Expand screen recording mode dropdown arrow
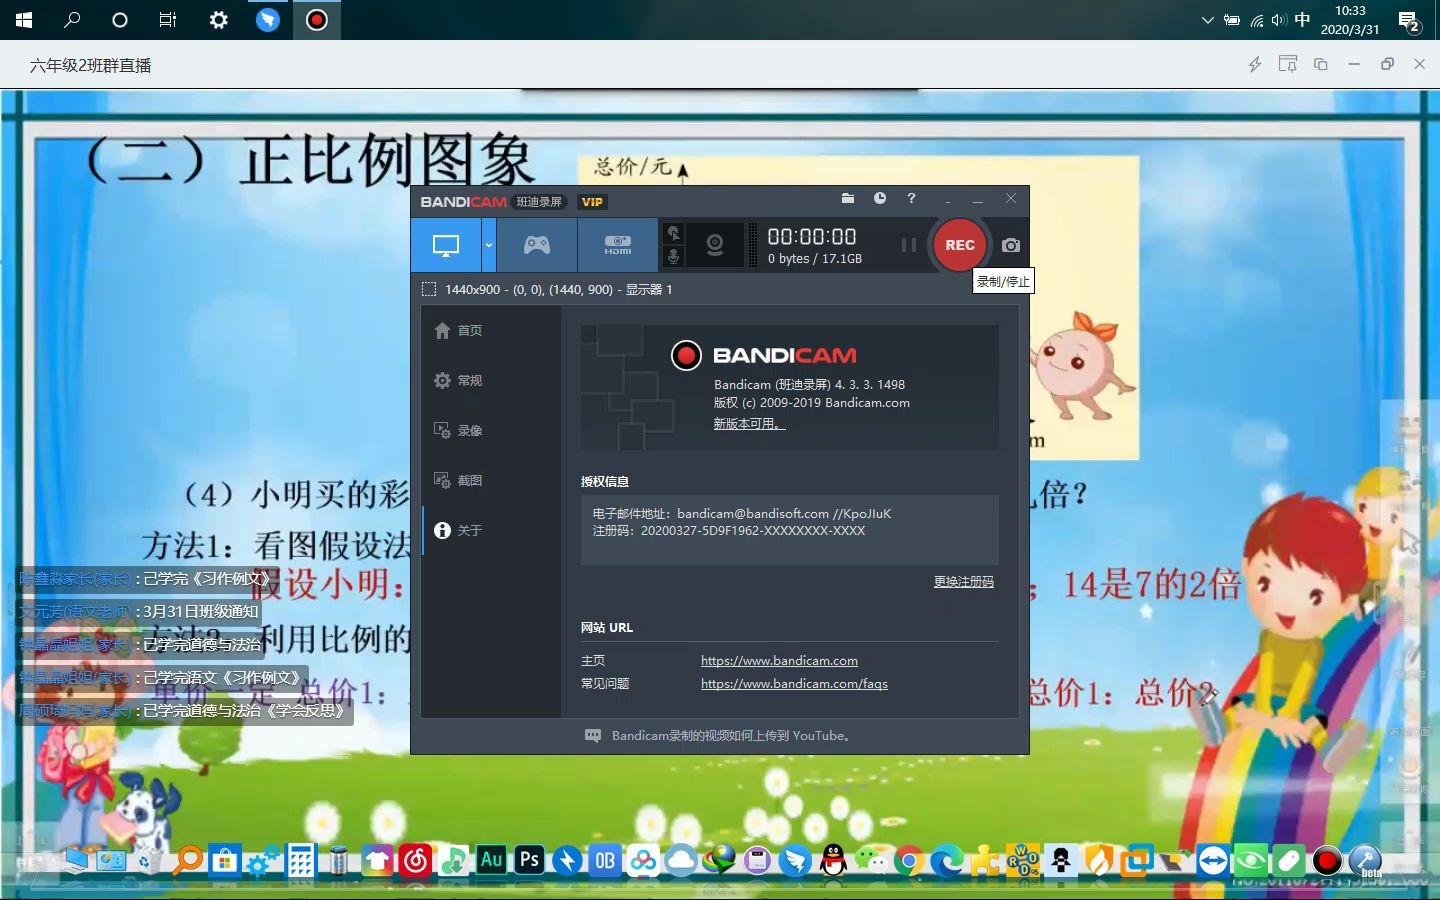 (489, 245)
